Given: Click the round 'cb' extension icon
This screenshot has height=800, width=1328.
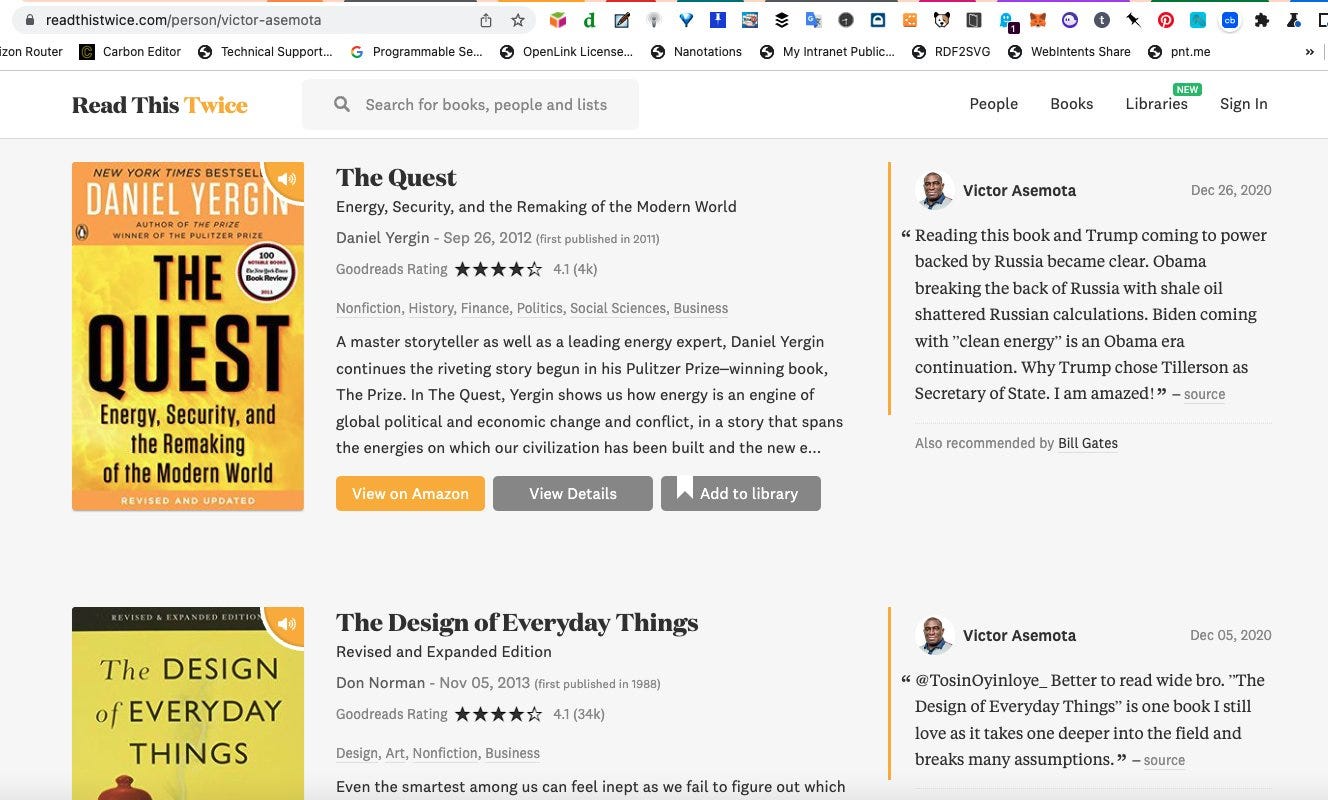Looking at the screenshot, I should tap(1230, 20).
